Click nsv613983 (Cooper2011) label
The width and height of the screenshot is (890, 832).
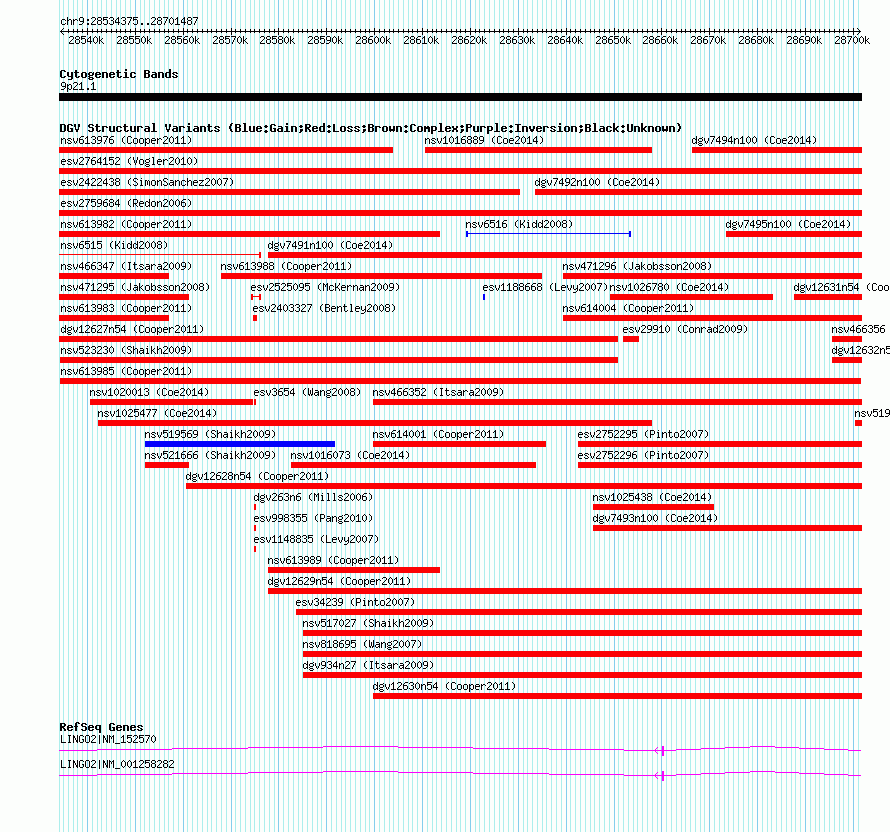[x=126, y=308]
